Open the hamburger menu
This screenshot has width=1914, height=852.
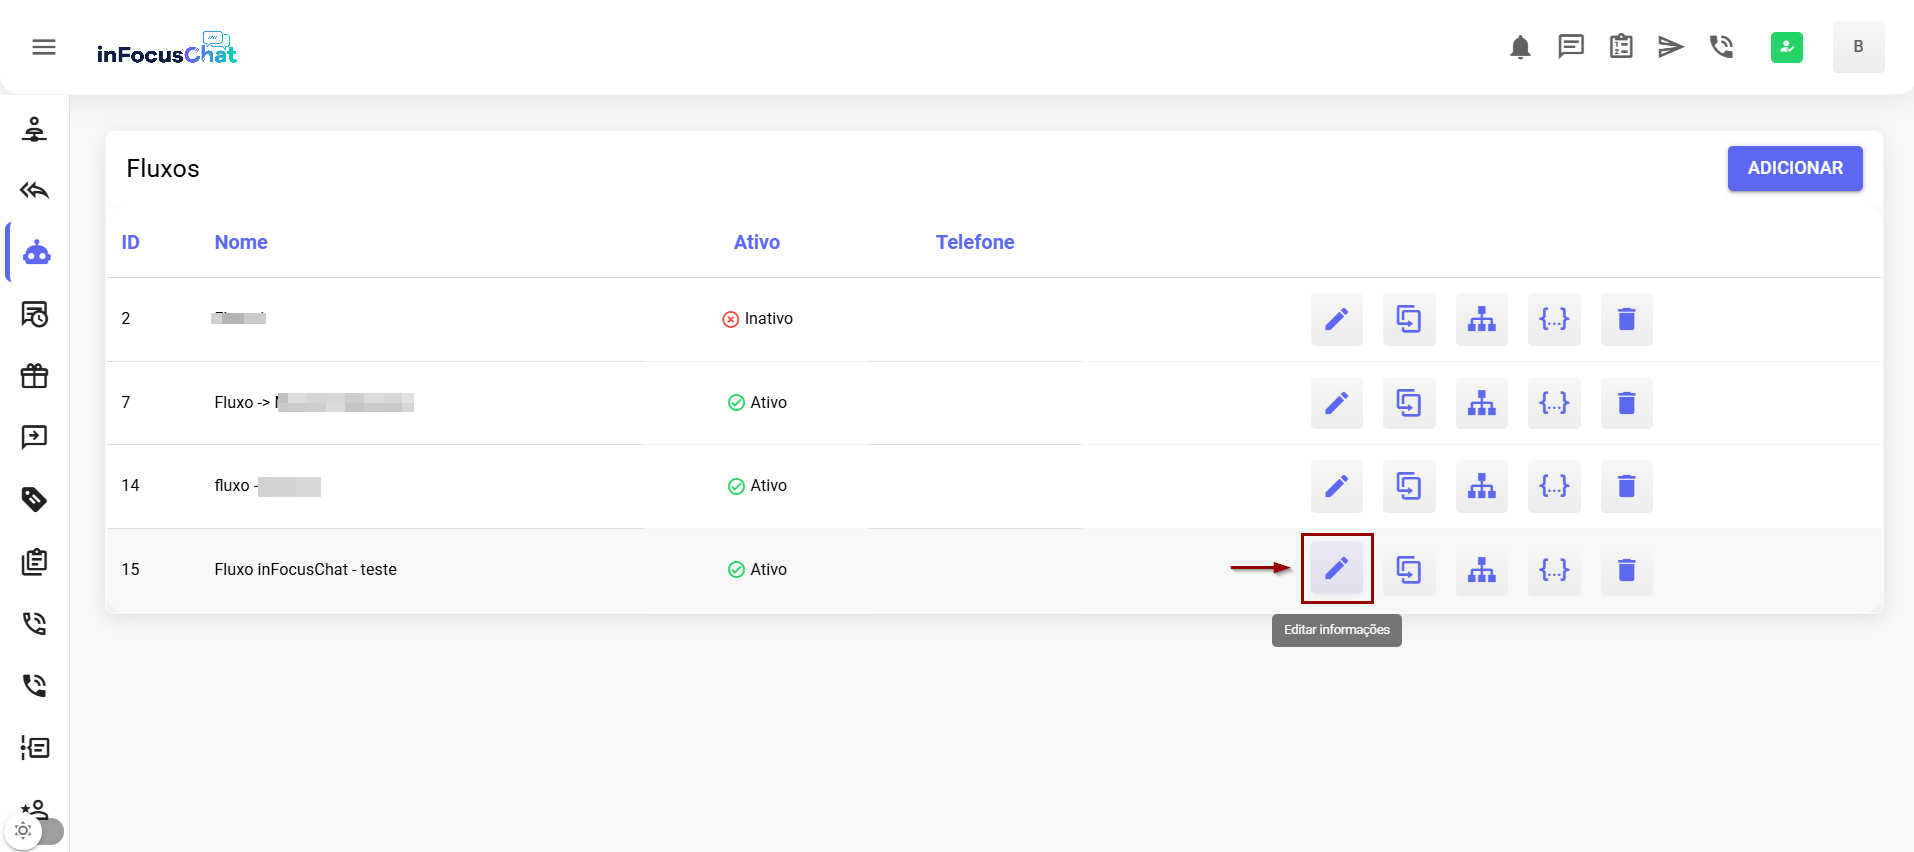point(44,47)
